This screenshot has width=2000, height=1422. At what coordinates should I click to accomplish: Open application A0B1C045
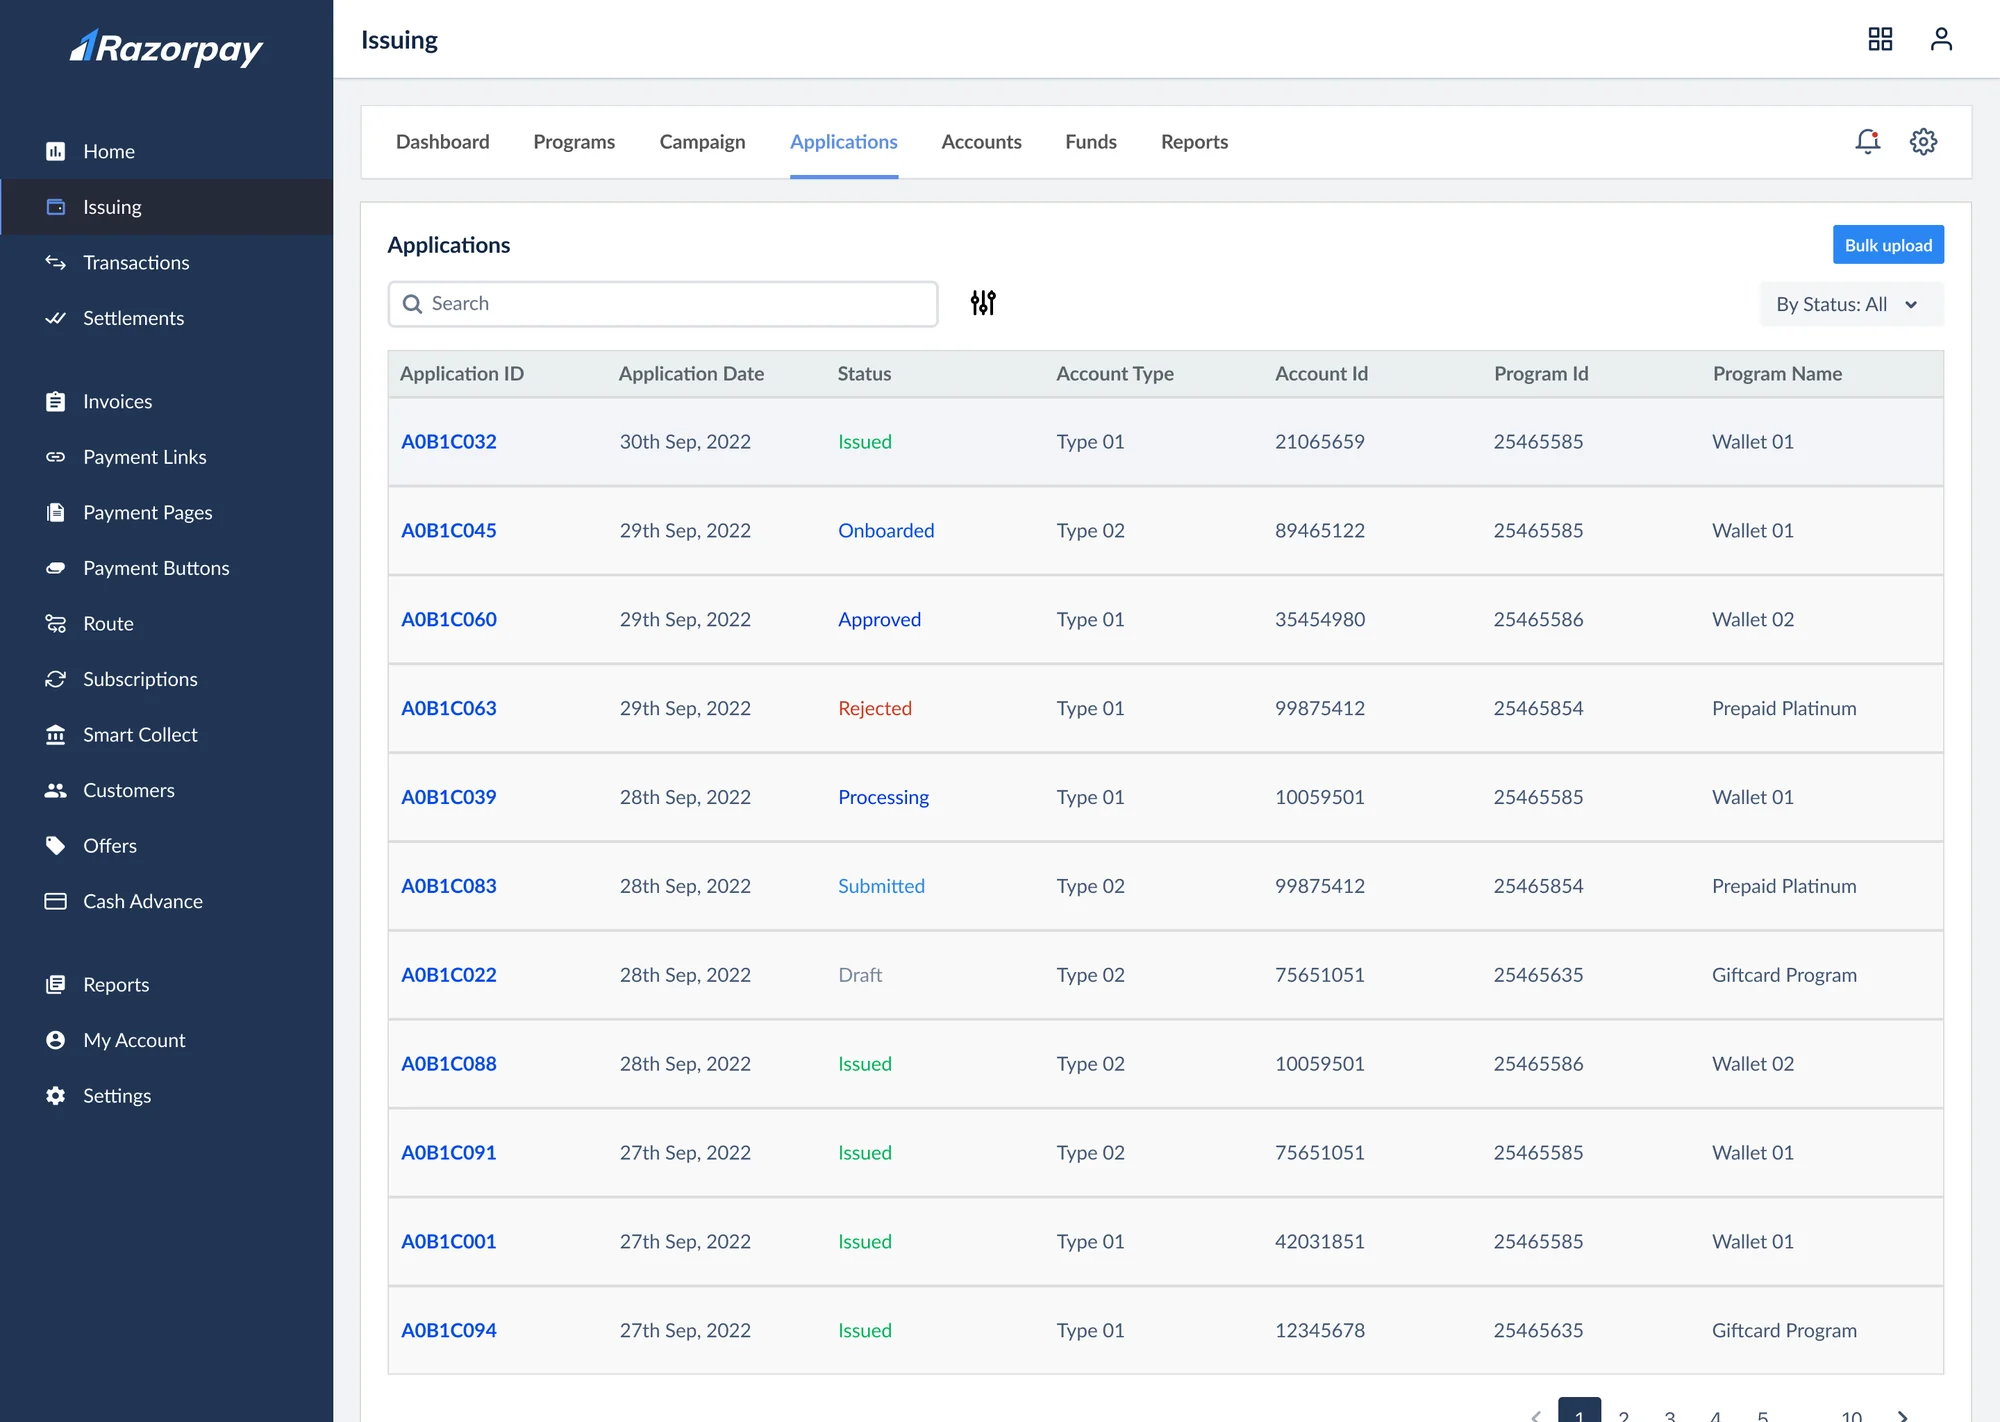click(x=448, y=530)
